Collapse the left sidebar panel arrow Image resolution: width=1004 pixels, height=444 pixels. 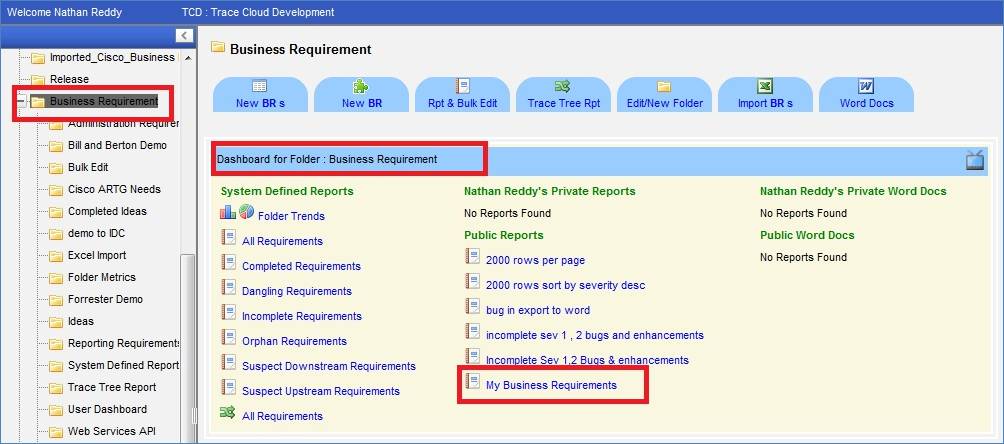tap(184, 35)
